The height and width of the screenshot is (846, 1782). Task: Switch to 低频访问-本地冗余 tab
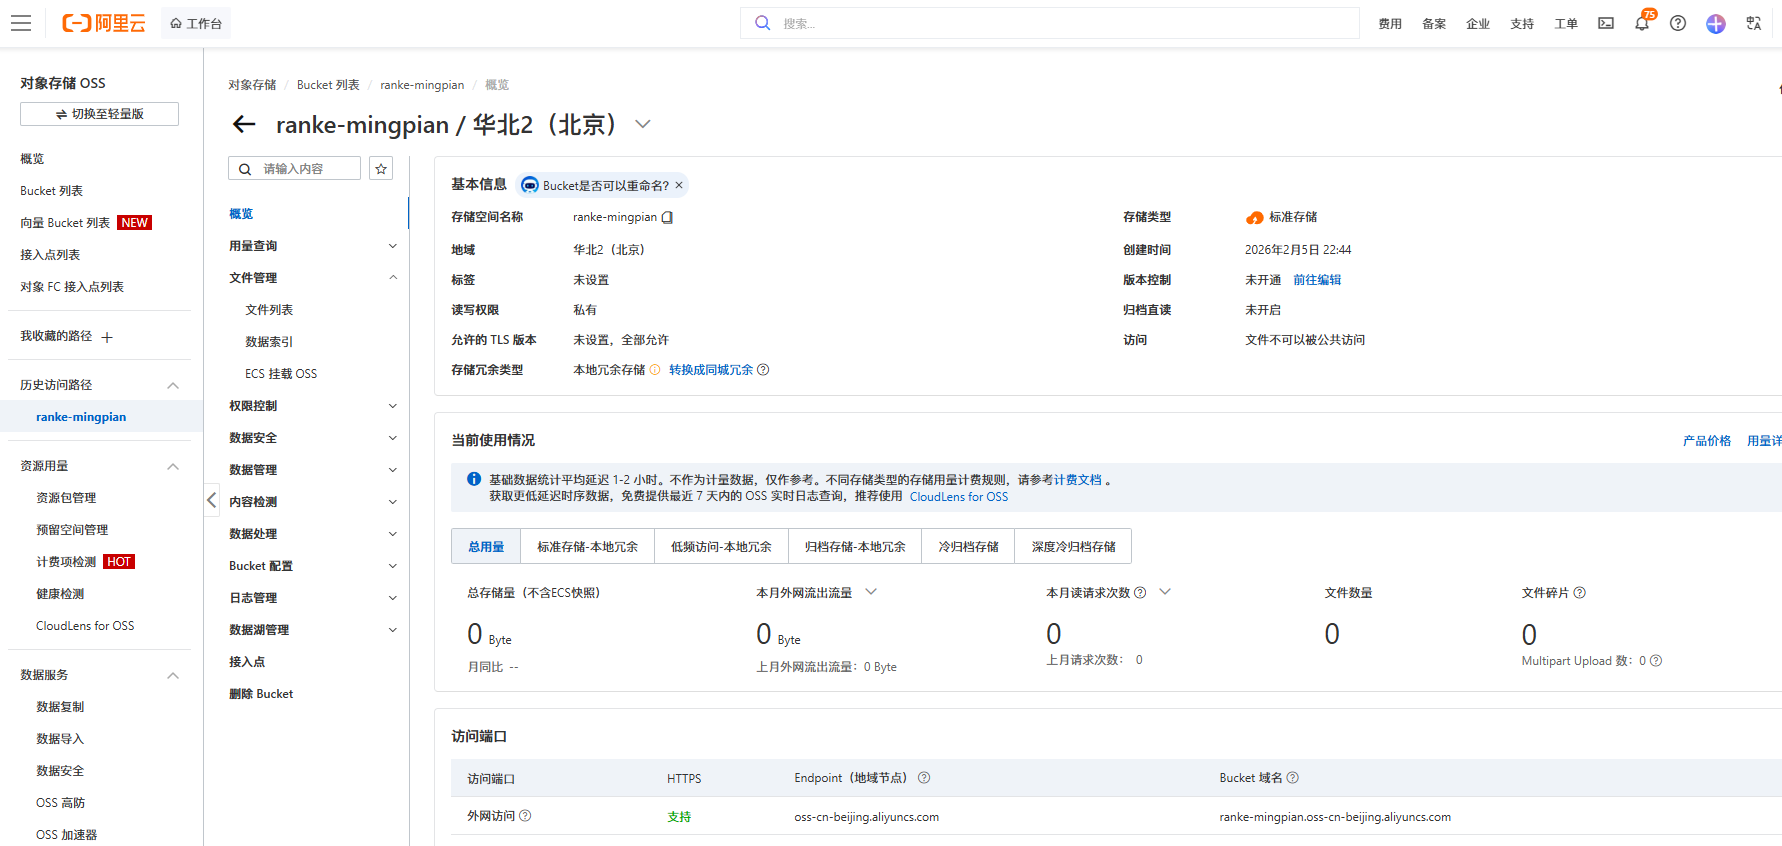point(721,547)
